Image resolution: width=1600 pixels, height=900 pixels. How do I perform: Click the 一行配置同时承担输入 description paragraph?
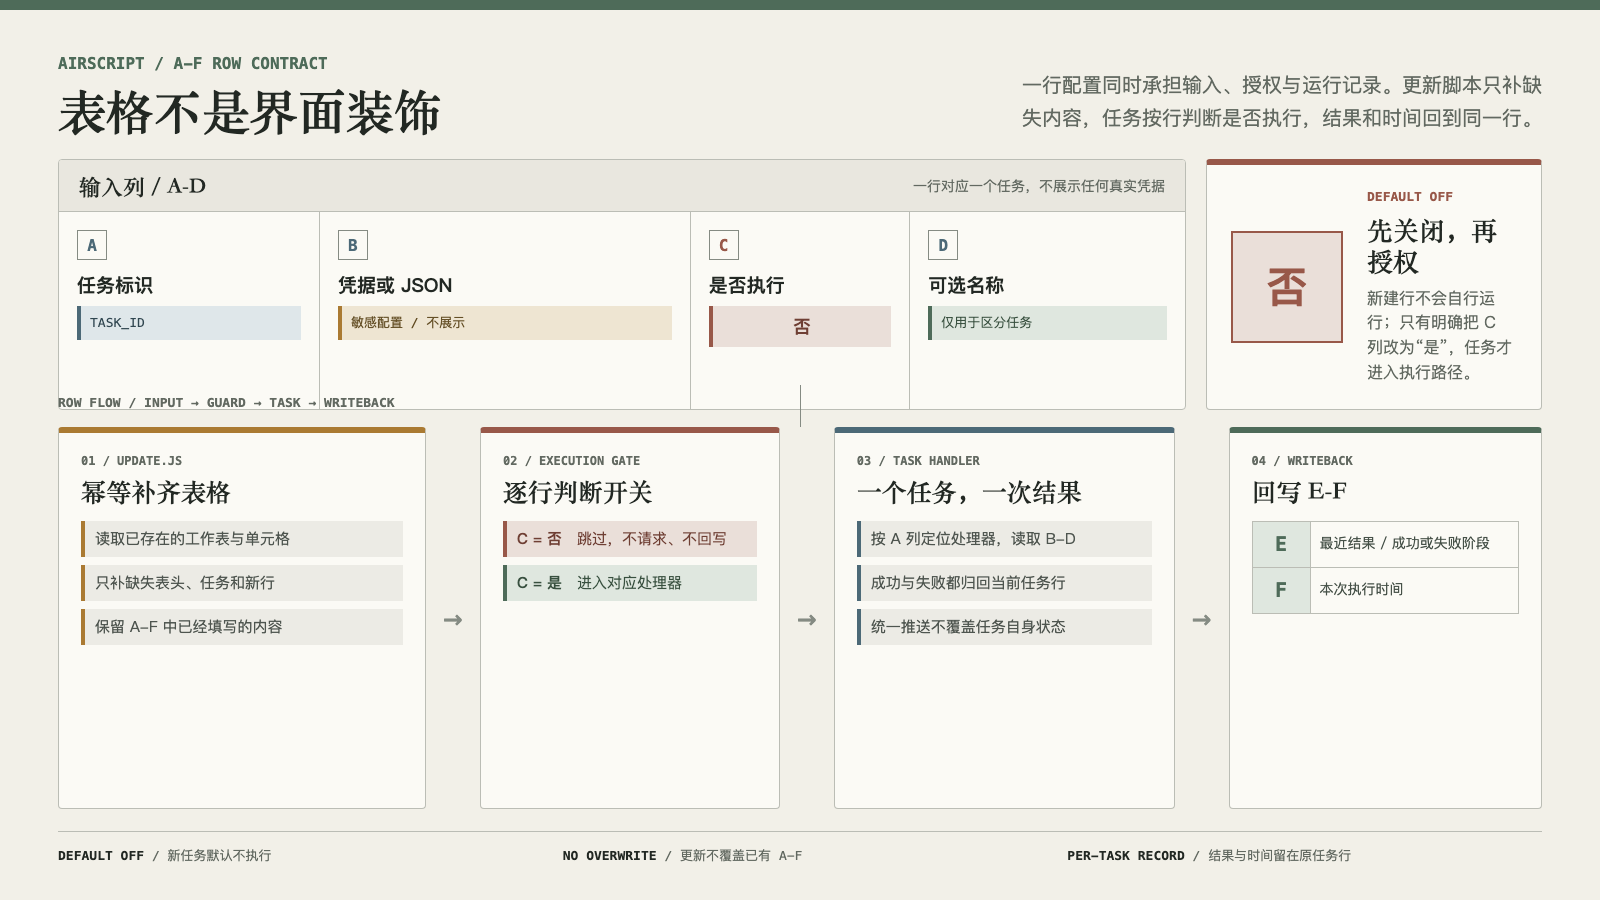(1282, 102)
